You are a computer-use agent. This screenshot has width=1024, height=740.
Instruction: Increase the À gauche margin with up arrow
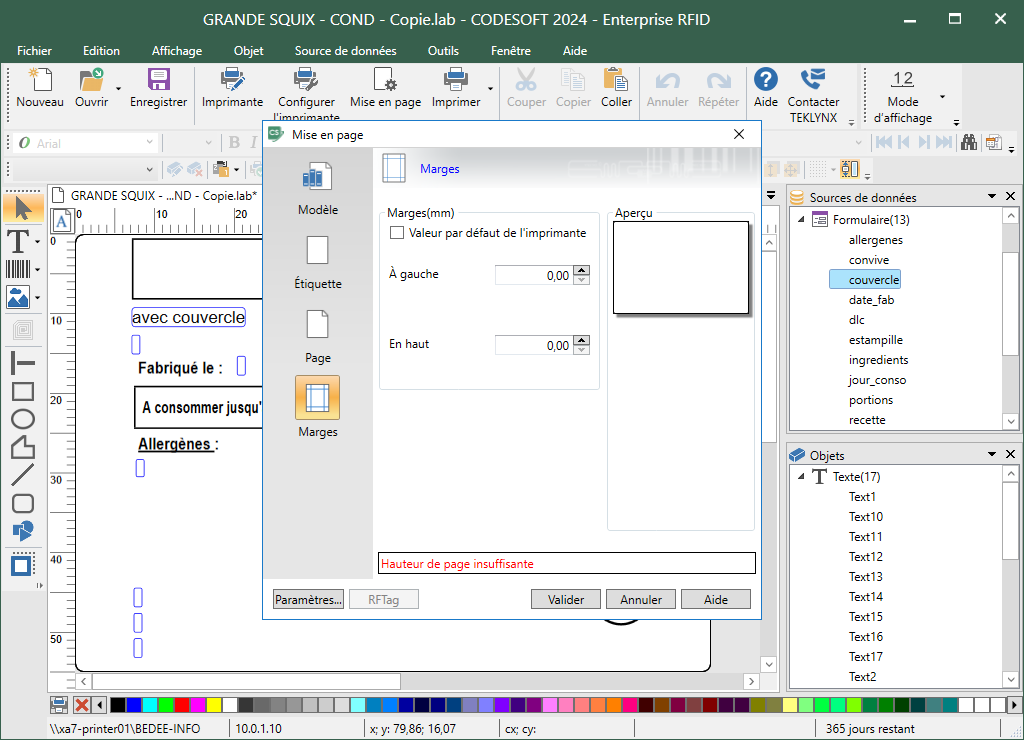point(582,270)
